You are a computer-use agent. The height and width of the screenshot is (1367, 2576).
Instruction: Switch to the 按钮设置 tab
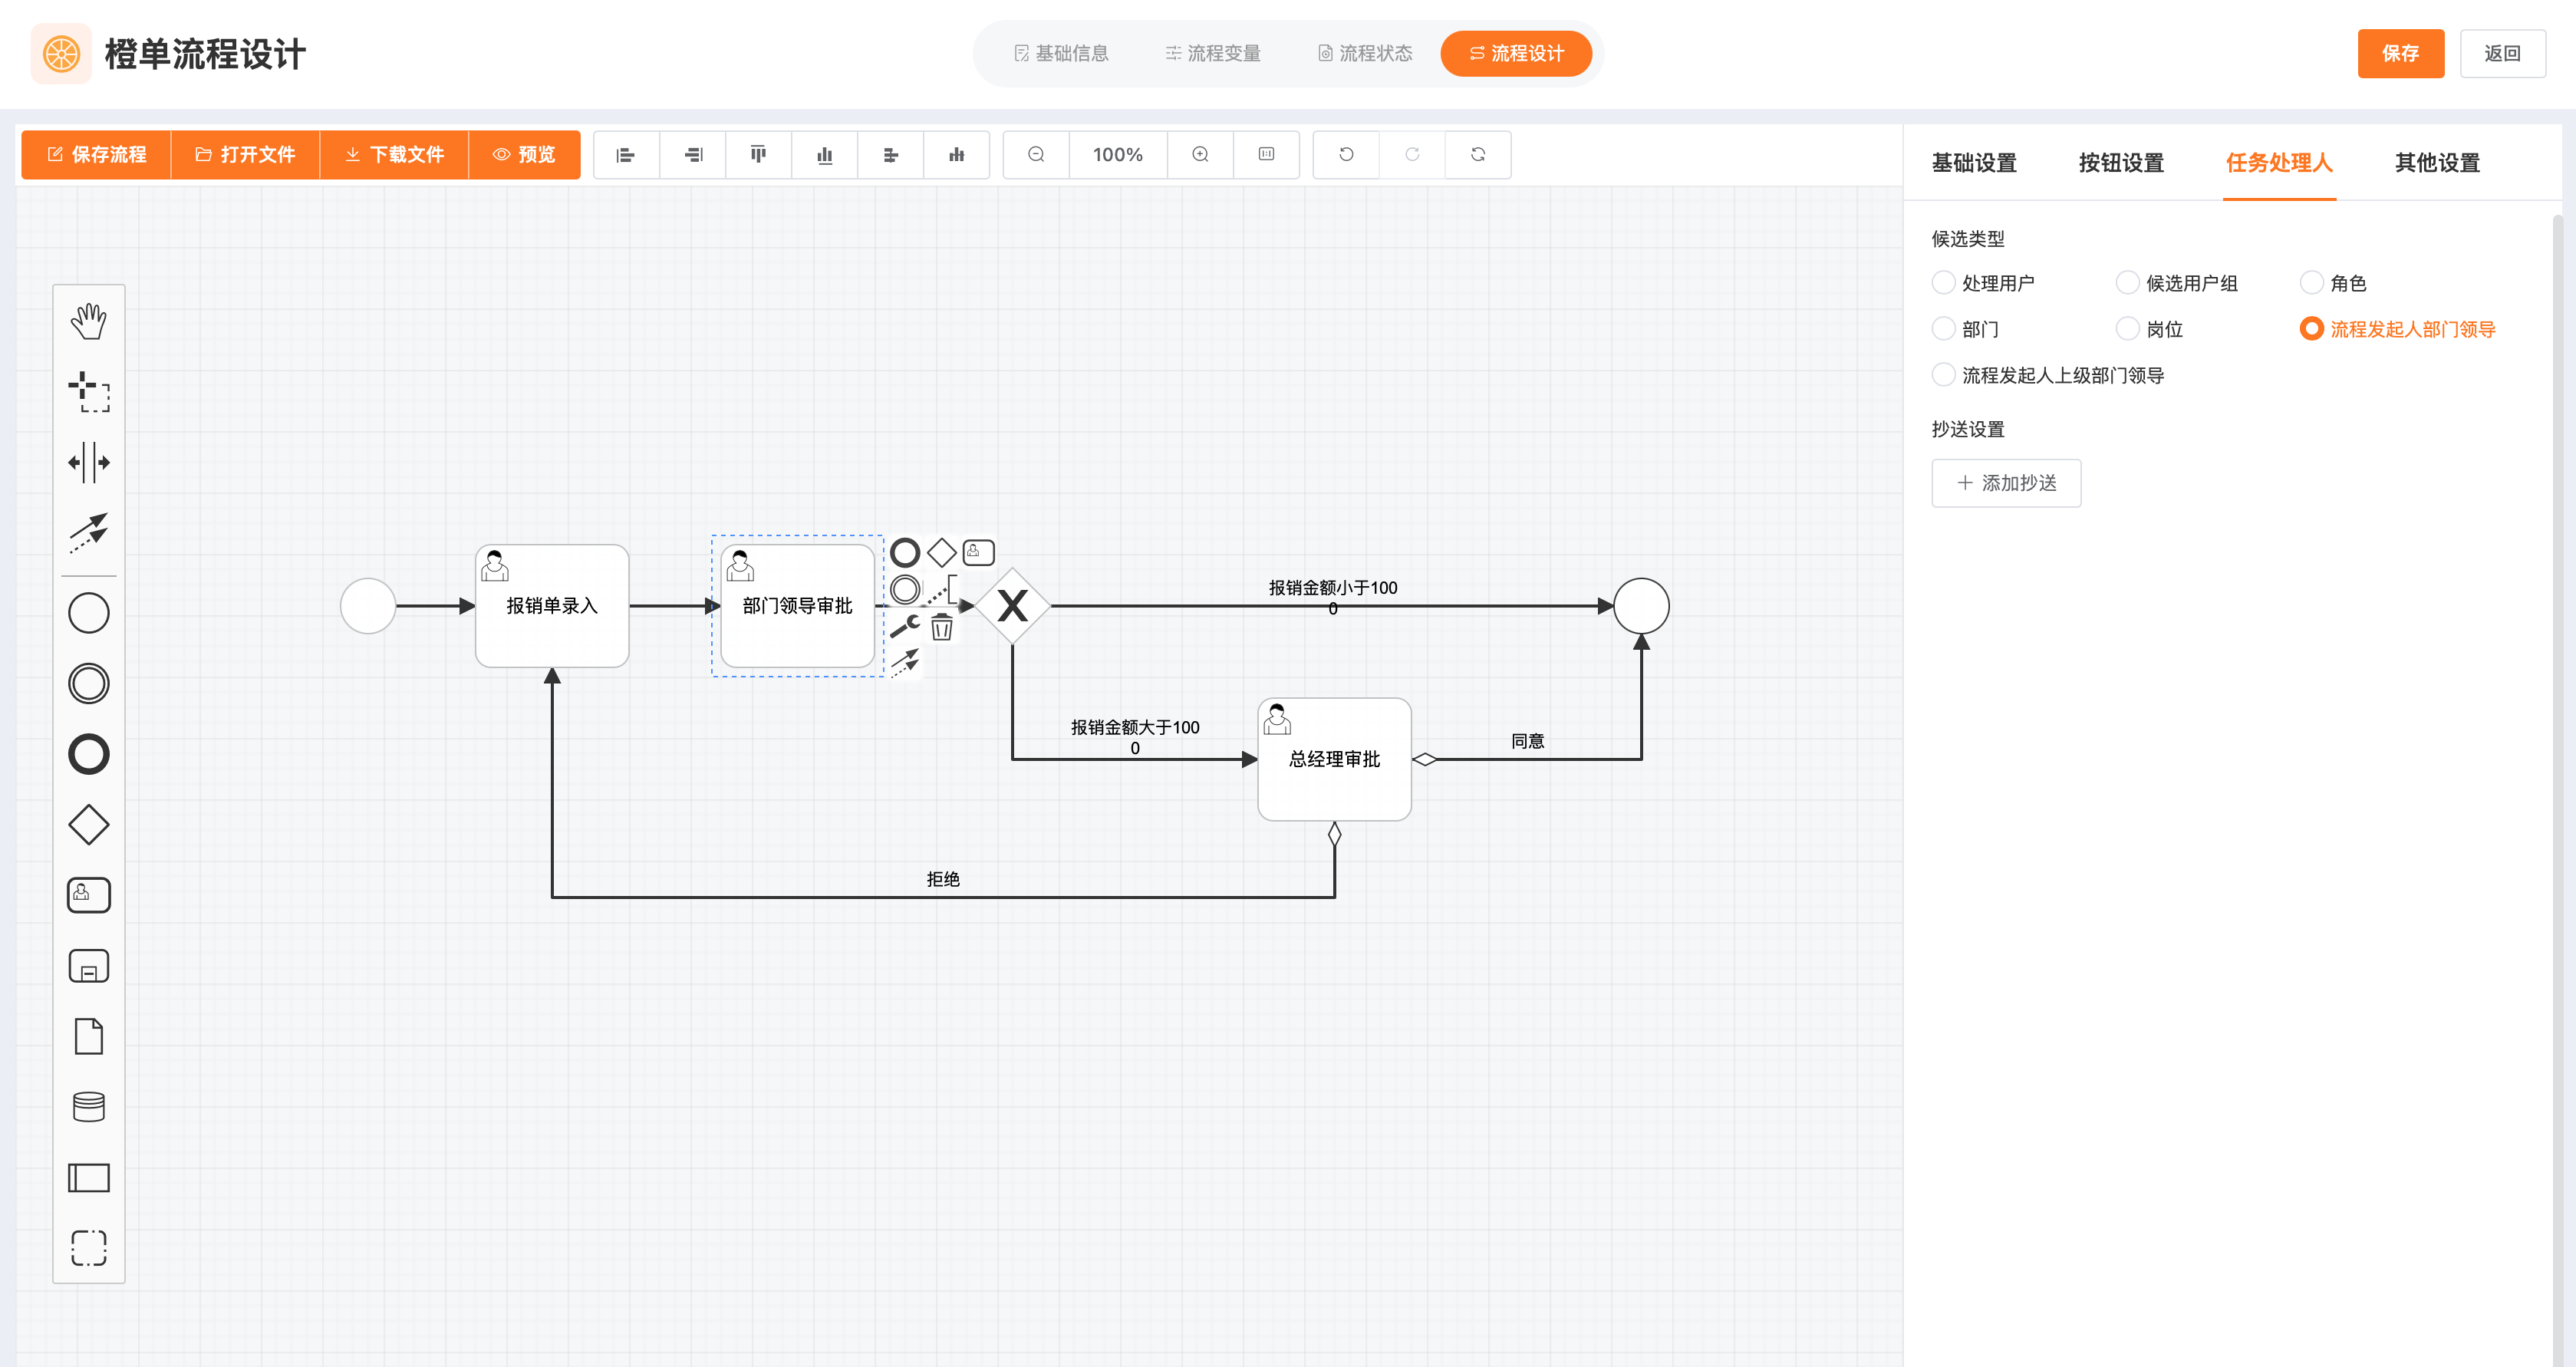(x=2120, y=163)
